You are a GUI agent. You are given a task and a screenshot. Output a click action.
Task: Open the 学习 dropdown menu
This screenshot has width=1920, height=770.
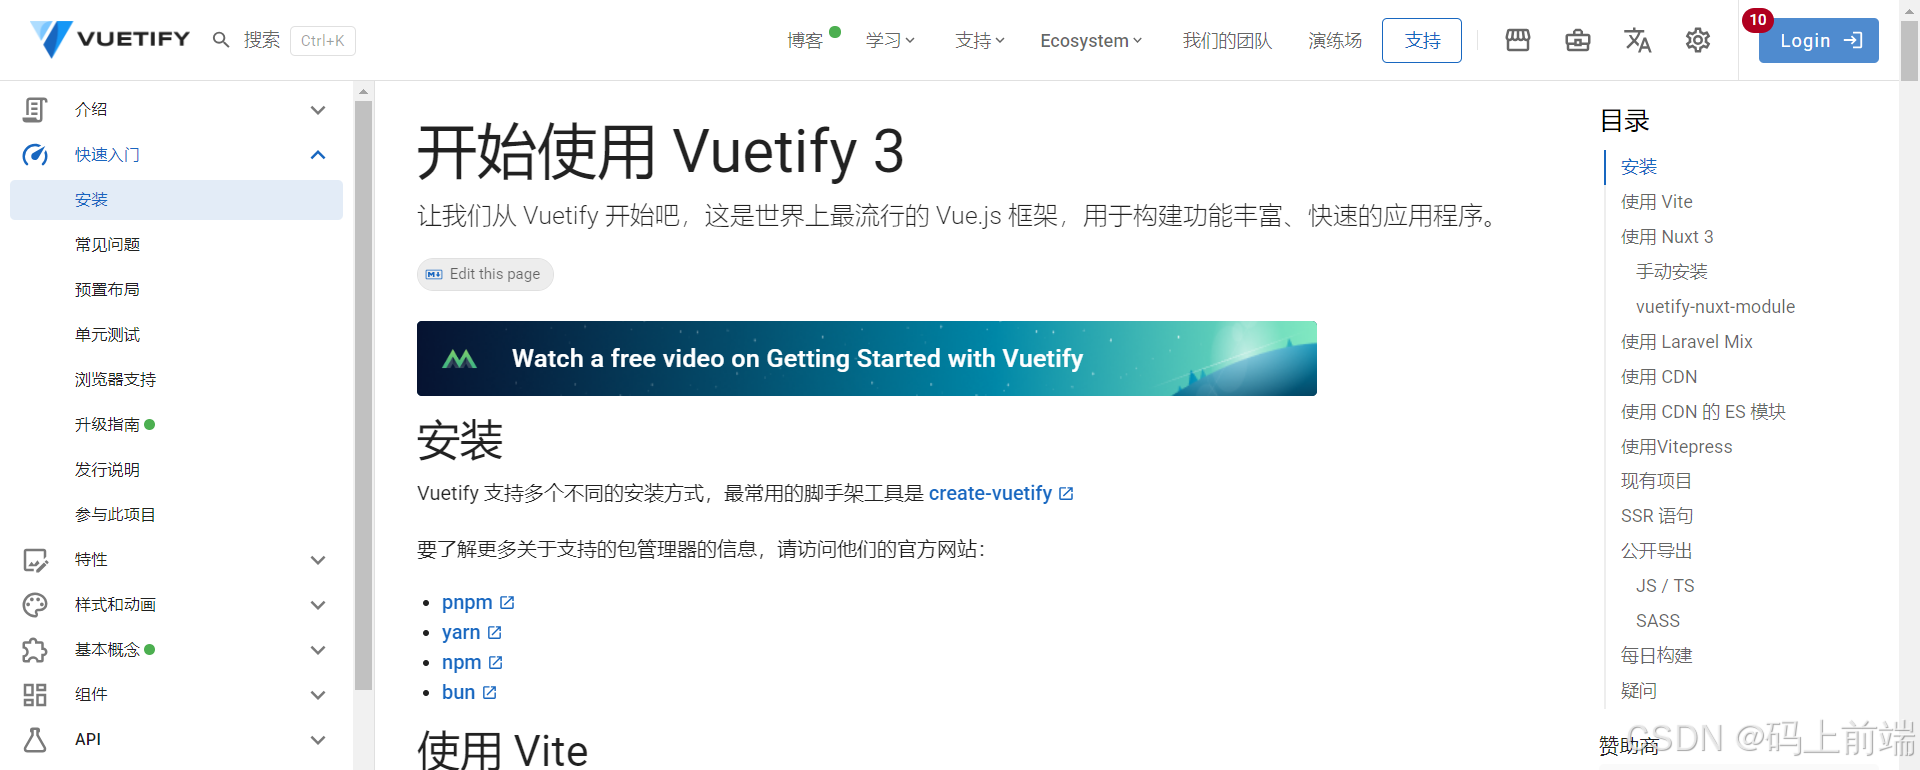point(890,40)
